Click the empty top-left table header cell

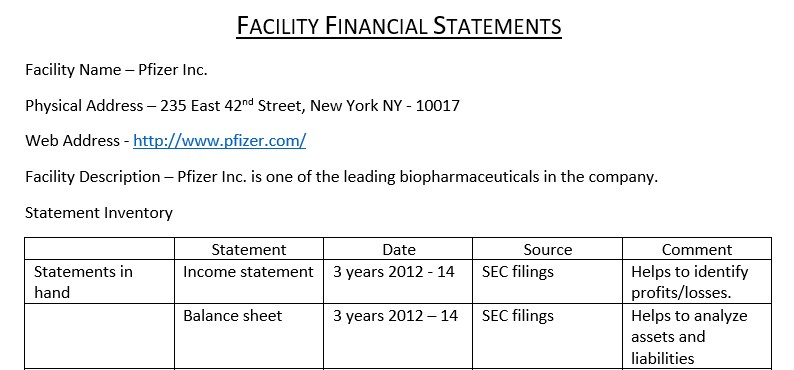point(100,249)
